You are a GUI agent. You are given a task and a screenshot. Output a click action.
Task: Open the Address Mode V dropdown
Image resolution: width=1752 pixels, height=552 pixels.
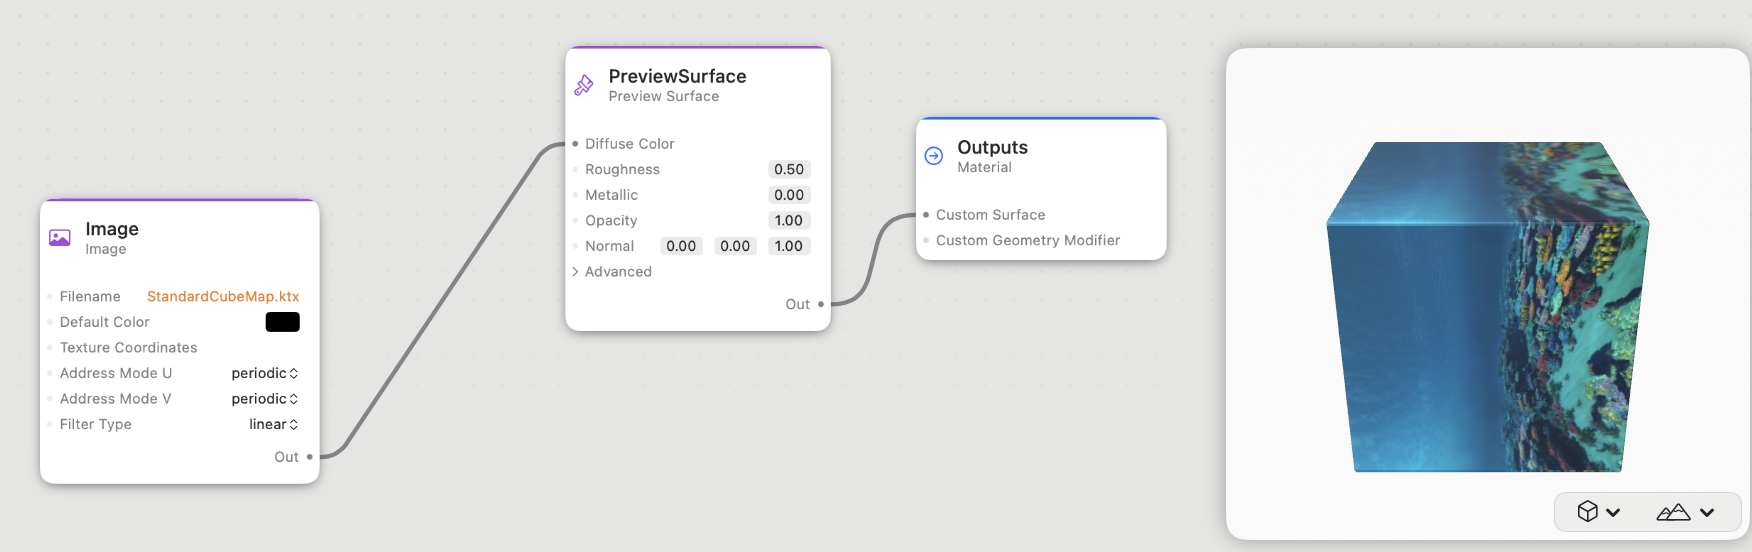(265, 399)
